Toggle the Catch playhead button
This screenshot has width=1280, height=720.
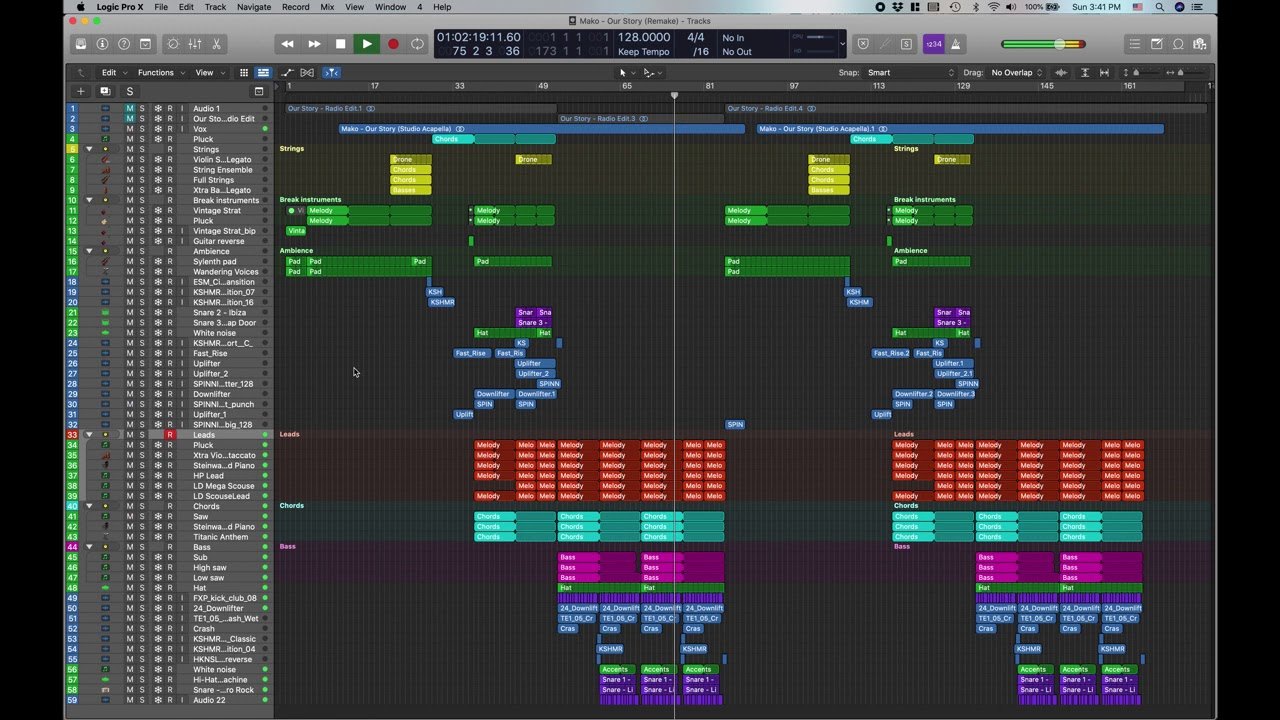pos(331,73)
